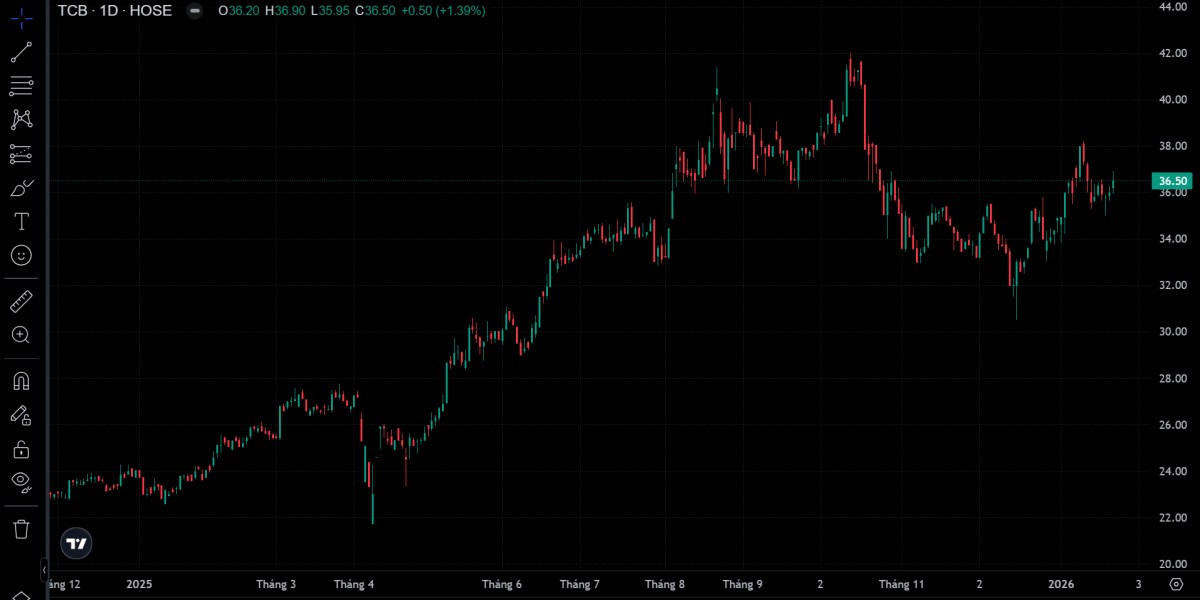Select the crosshair cursor tool
The image size is (1200, 600).
coord(21,19)
